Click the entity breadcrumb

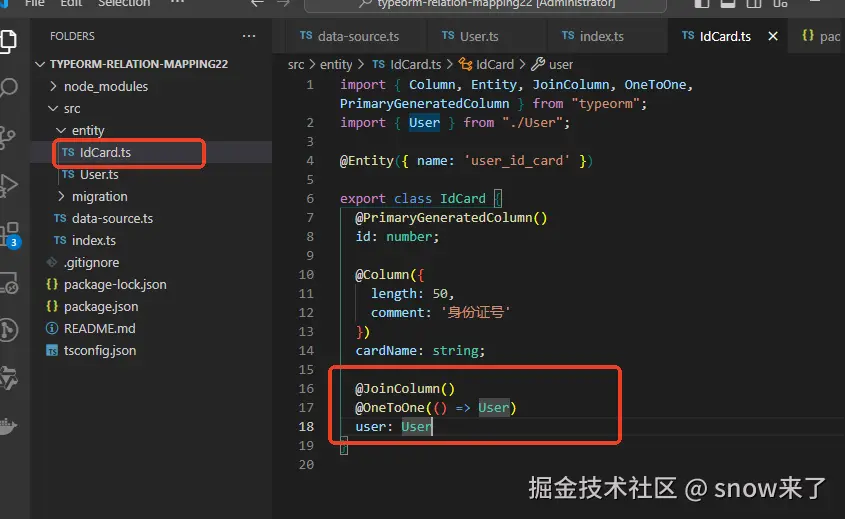336,65
